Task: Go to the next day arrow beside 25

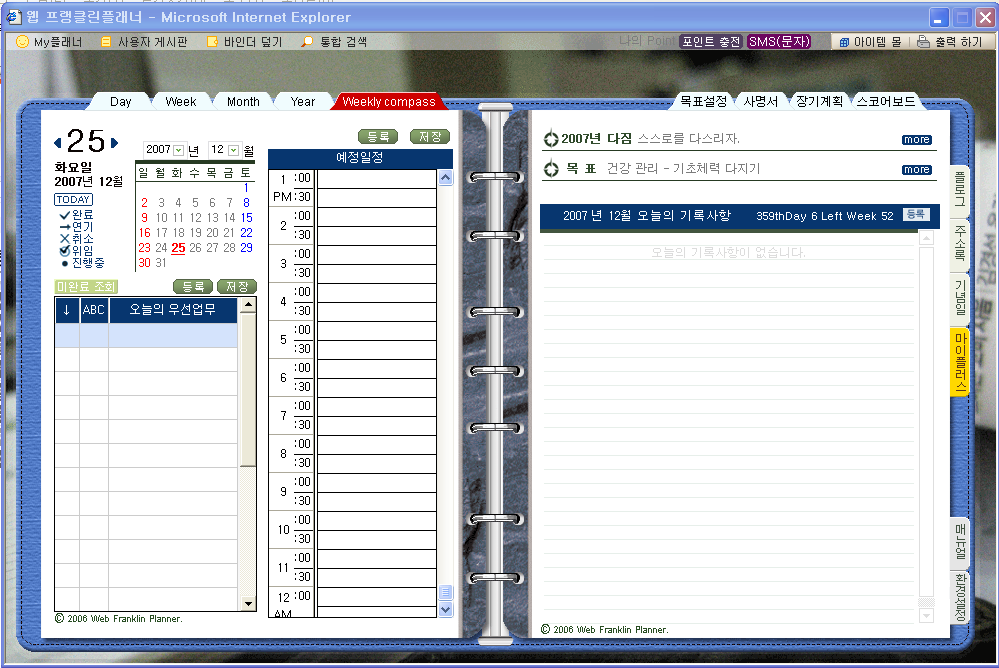Action: 115,143
